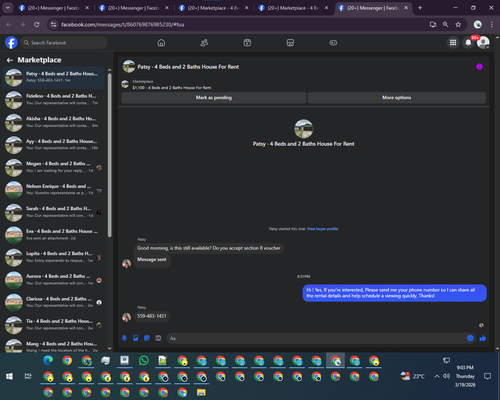Open the Megan conversation

coord(53,167)
